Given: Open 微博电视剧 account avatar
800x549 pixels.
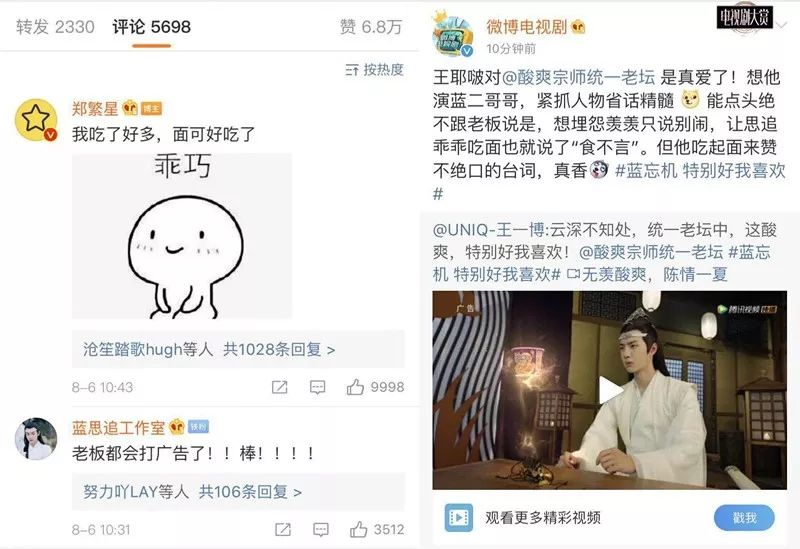Looking at the screenshot, I should point(453,35).
